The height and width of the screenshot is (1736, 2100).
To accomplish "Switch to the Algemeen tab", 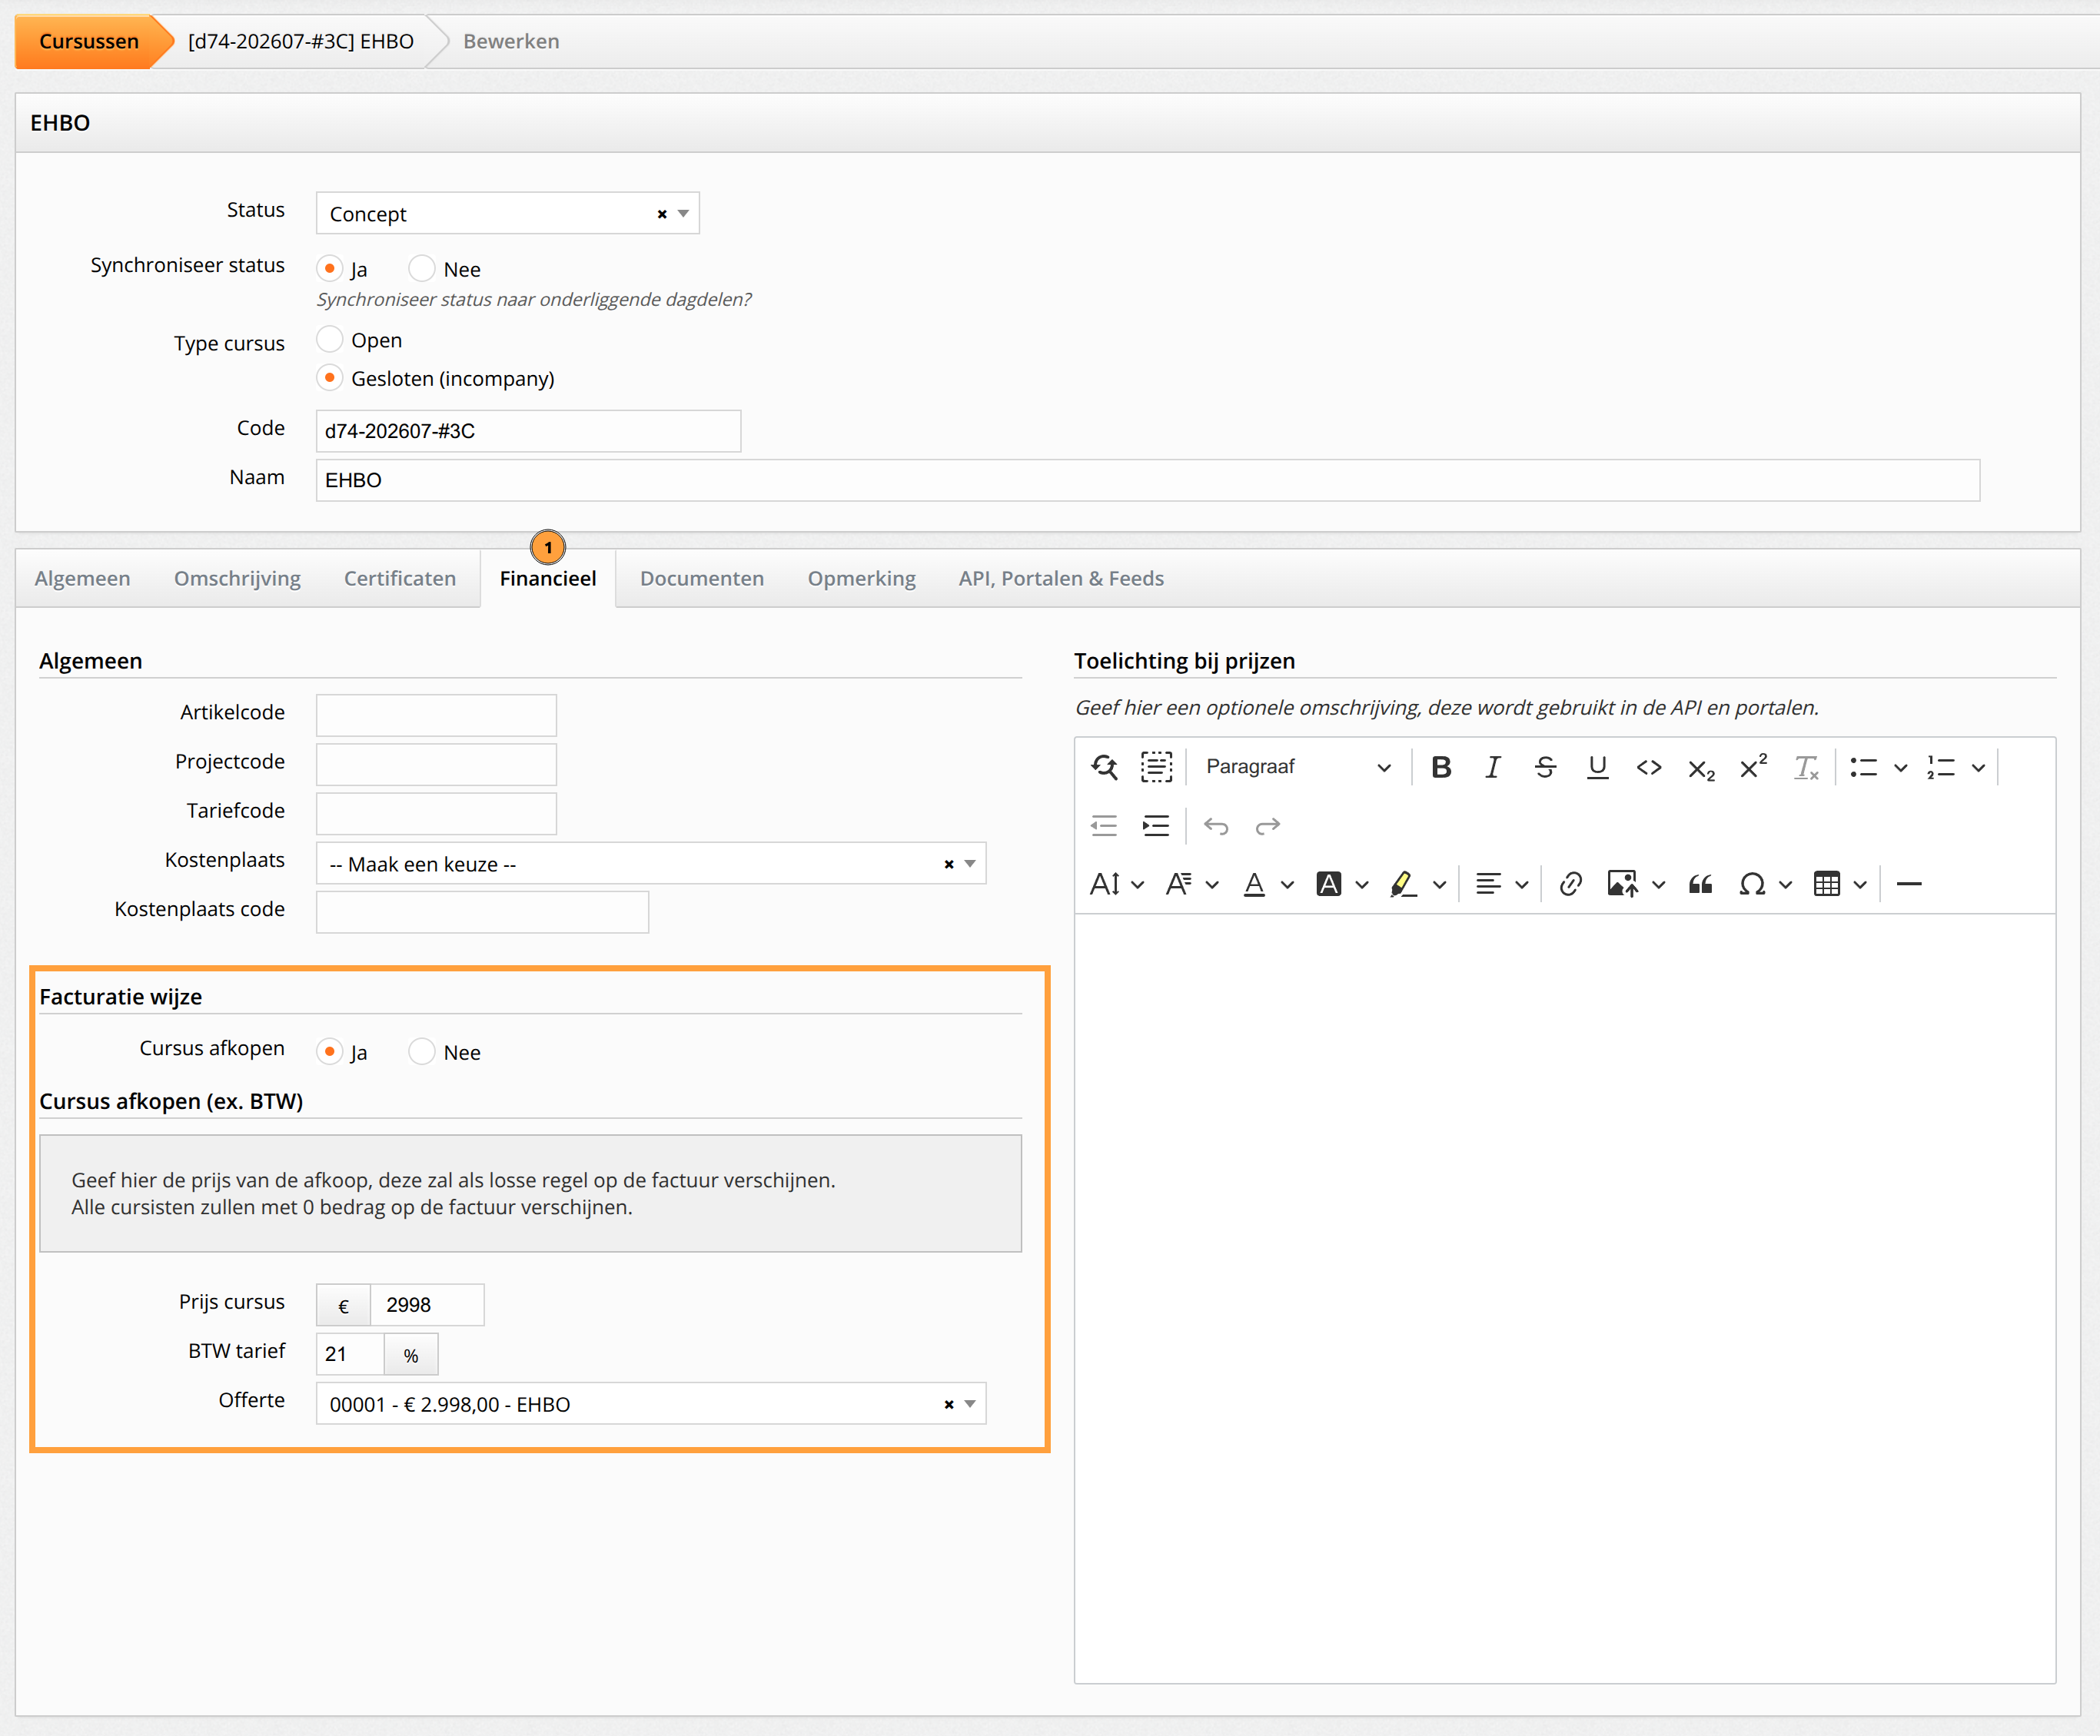I will pyautogui.click(x=83, y=578).
